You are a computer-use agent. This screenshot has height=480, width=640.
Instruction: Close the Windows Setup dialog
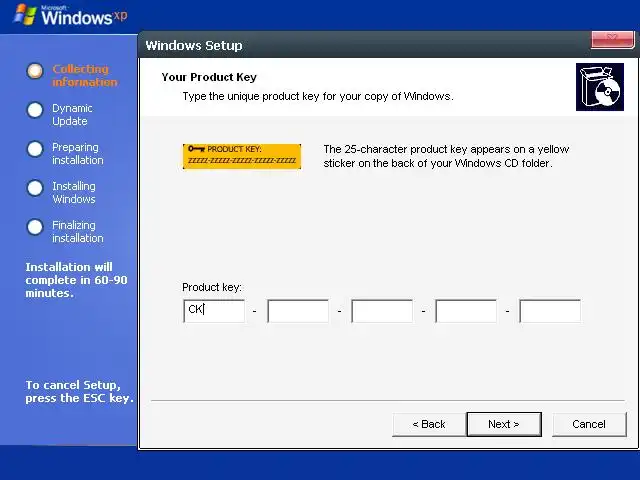click(612, 40)
